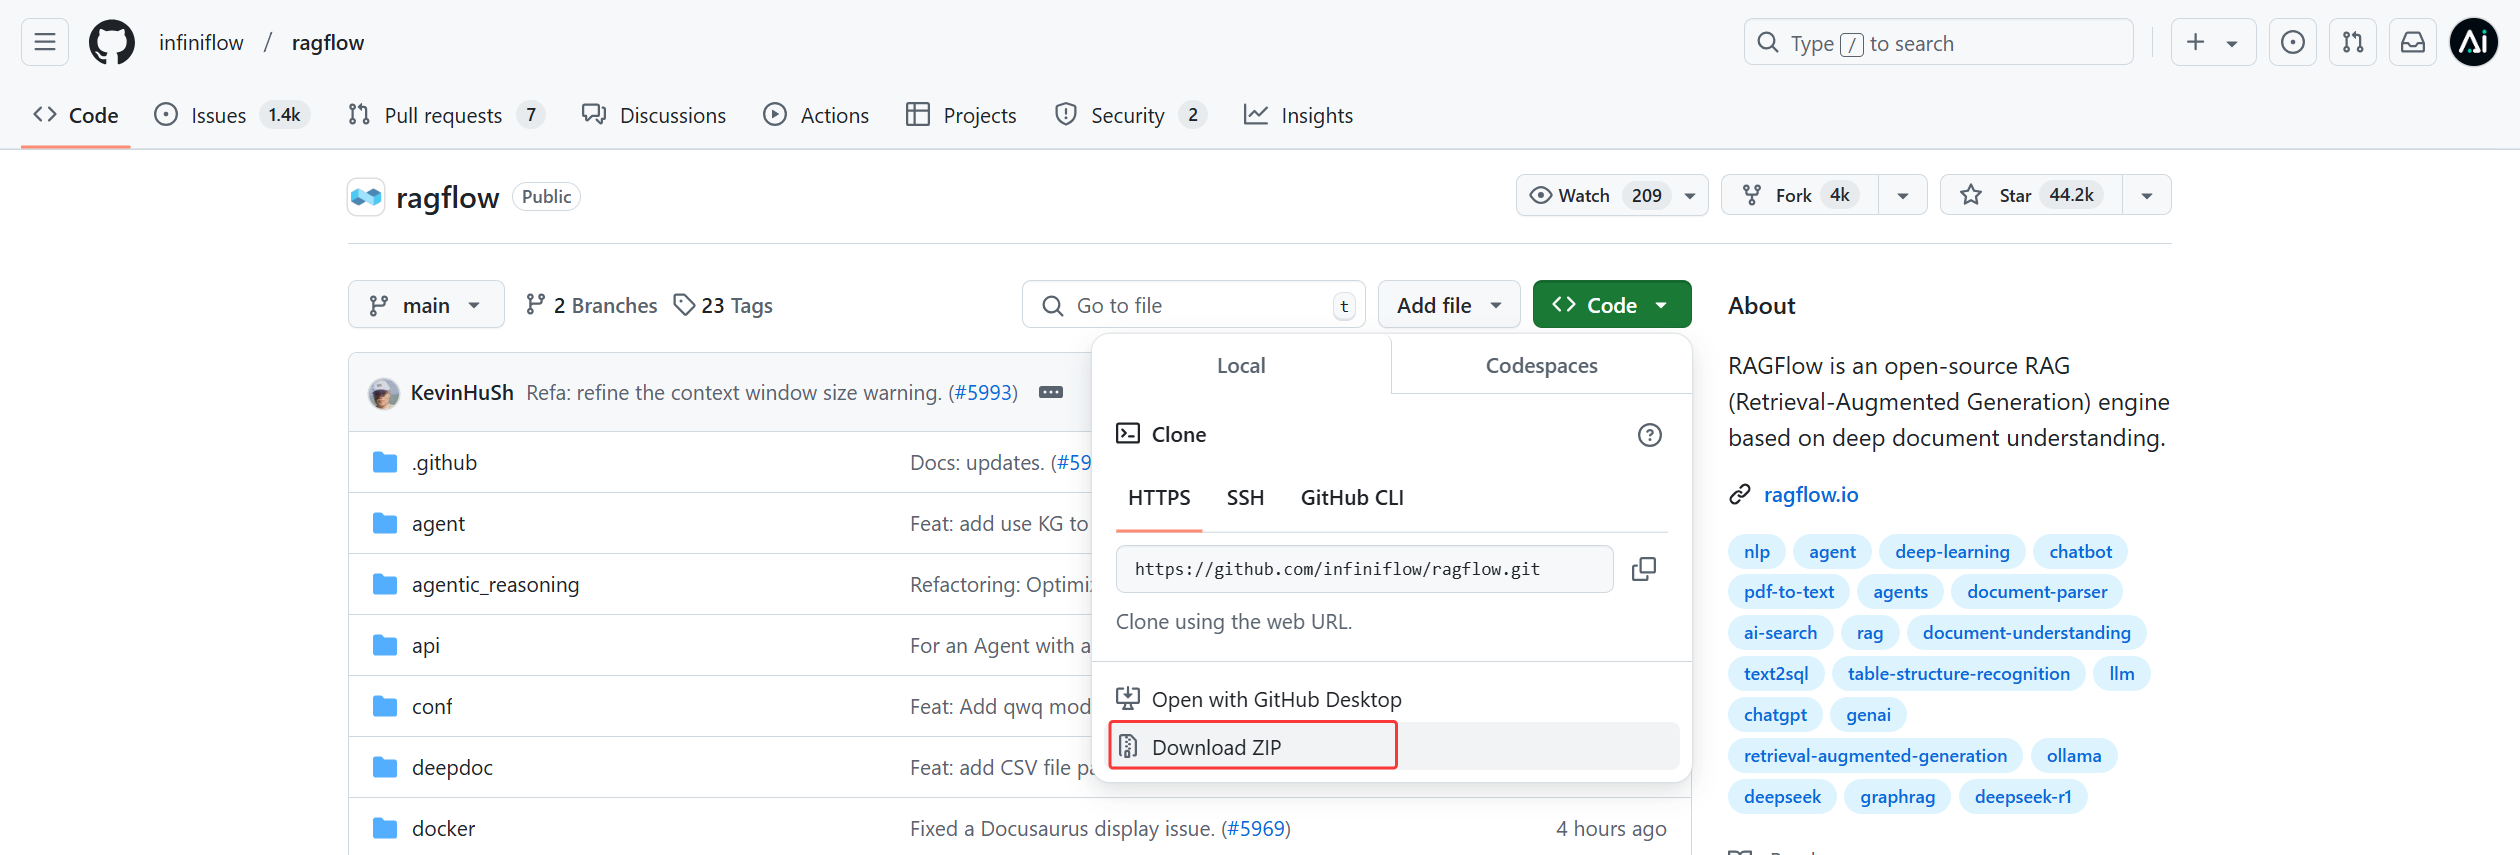Select the Local tab in clone popup
The height and width of the screenshot is (855, 2520).
coord(1241,365)
